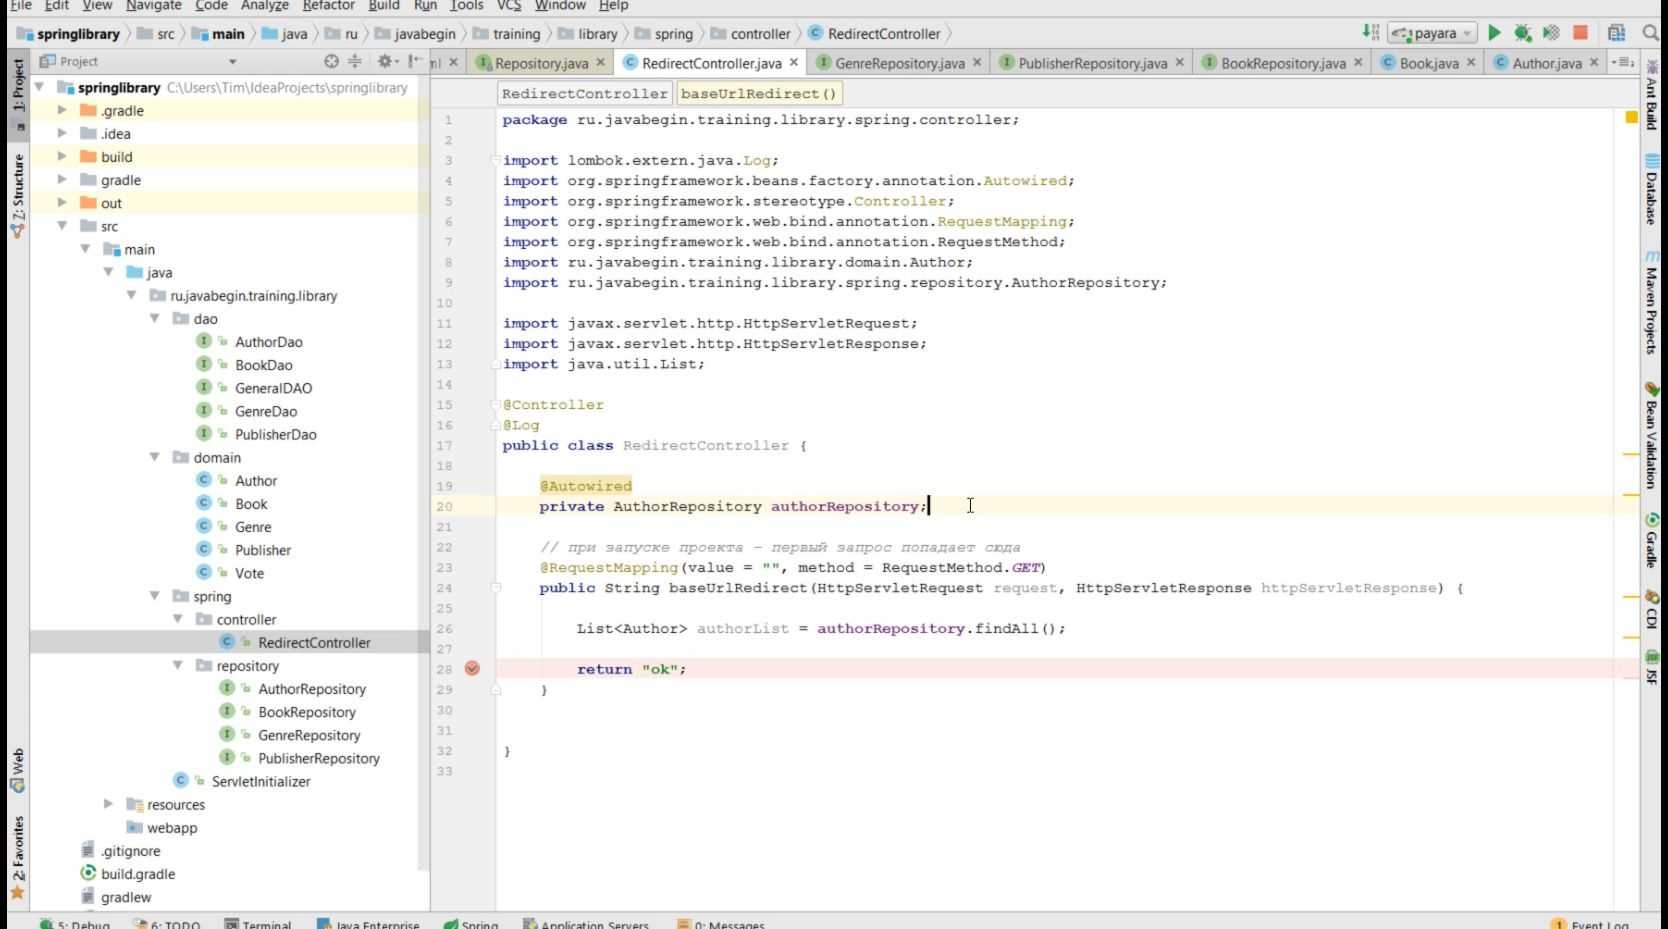1668x929 pixels.
Task: Collapse the dao package
Action: [155, 318]
